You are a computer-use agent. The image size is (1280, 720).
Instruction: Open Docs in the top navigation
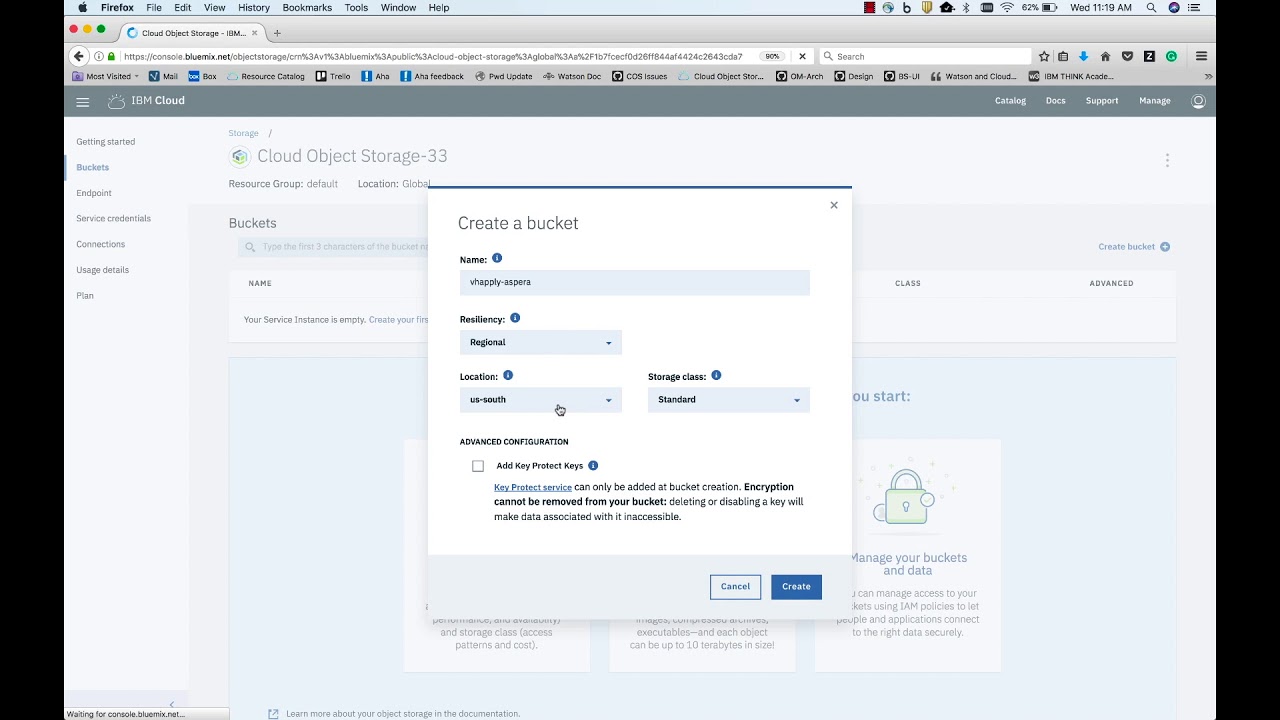1056,101
